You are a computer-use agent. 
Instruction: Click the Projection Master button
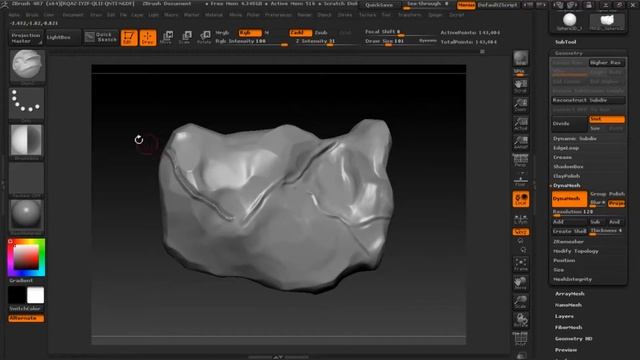pyautogui.click(x=25, y=38)
